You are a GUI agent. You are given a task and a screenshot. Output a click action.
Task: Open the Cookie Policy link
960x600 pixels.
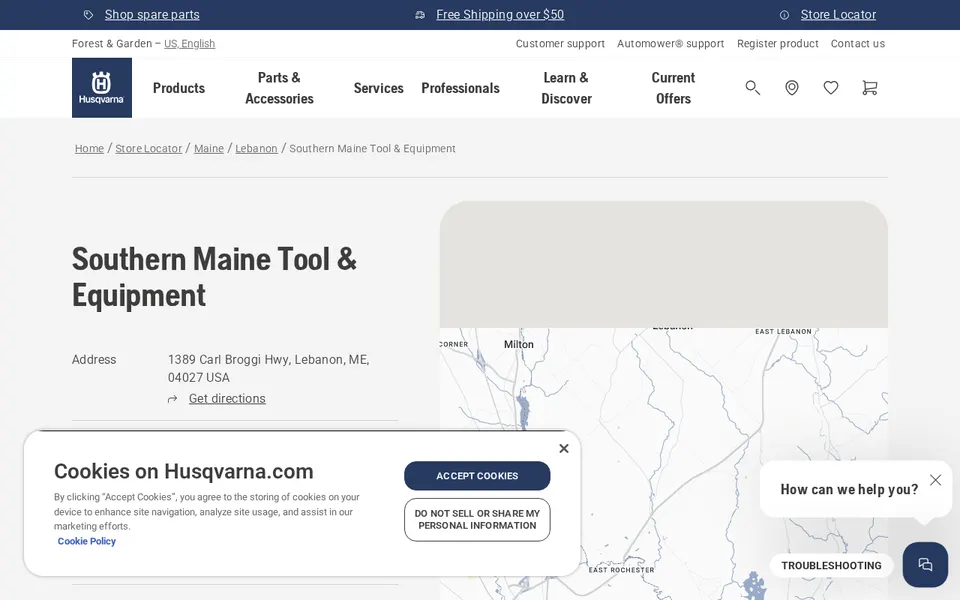86,541
